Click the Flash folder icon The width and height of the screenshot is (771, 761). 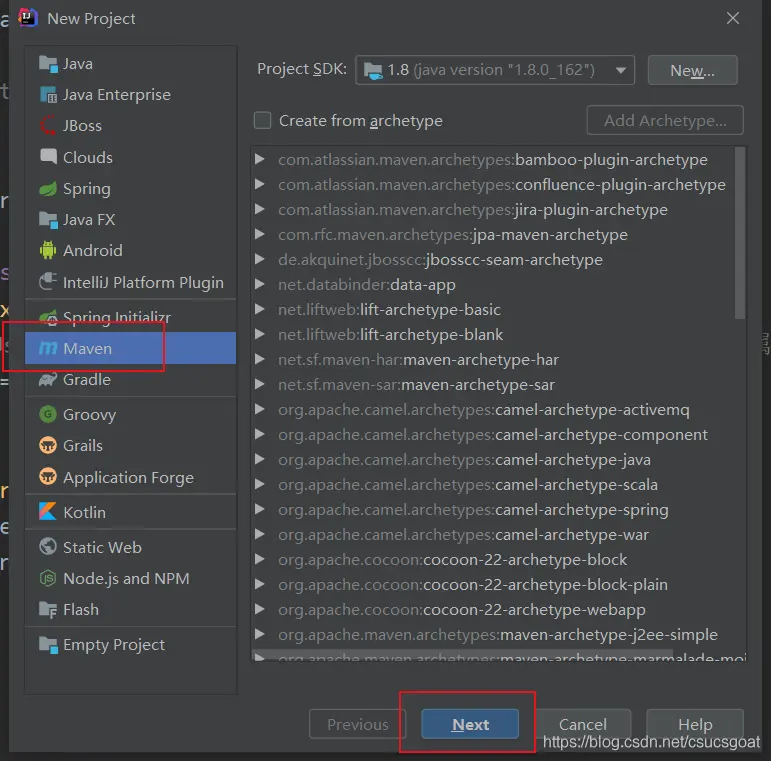48,610
